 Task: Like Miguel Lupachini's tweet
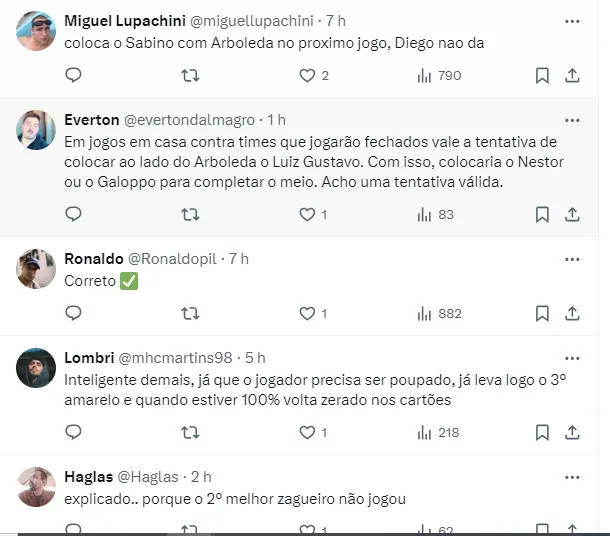tap(308, 75)
